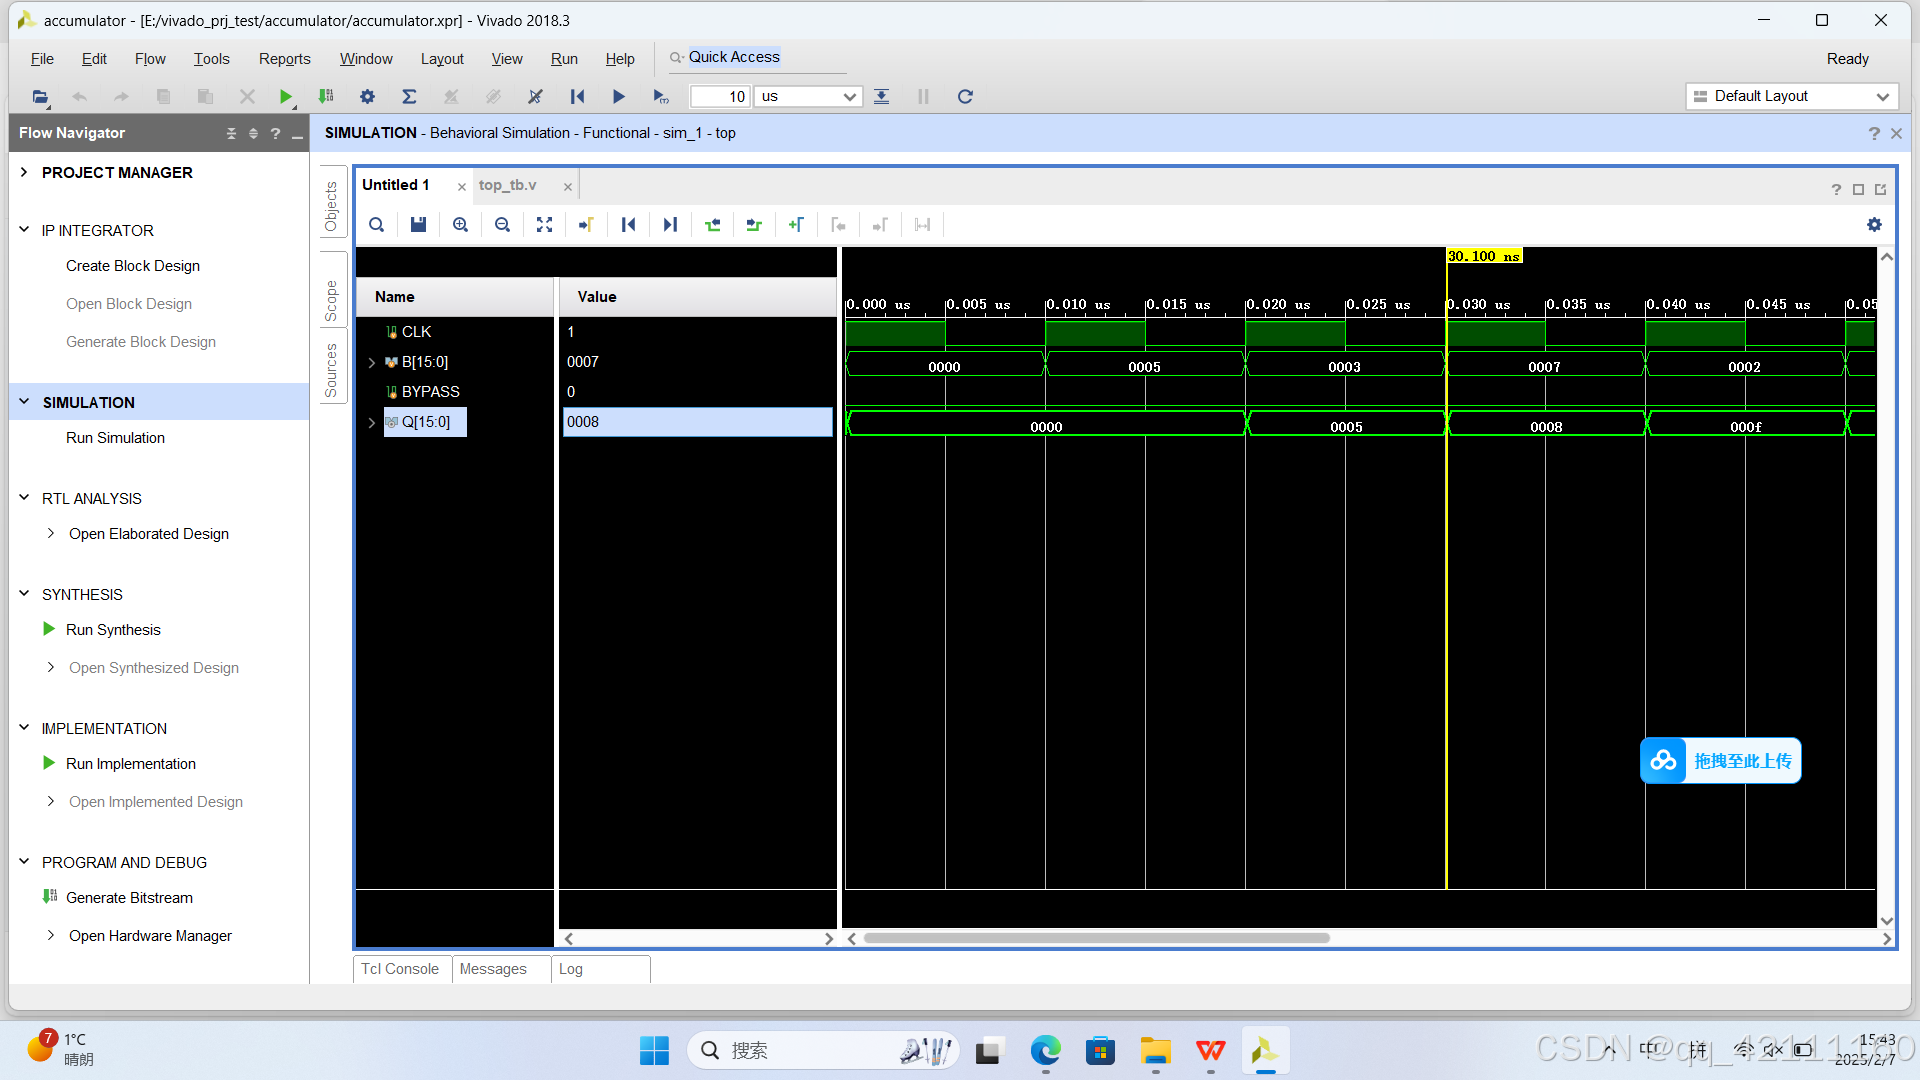Click Run Synthesis in Flow Navigator
Screen dimensions: 1920x1080
pos(113,629)
